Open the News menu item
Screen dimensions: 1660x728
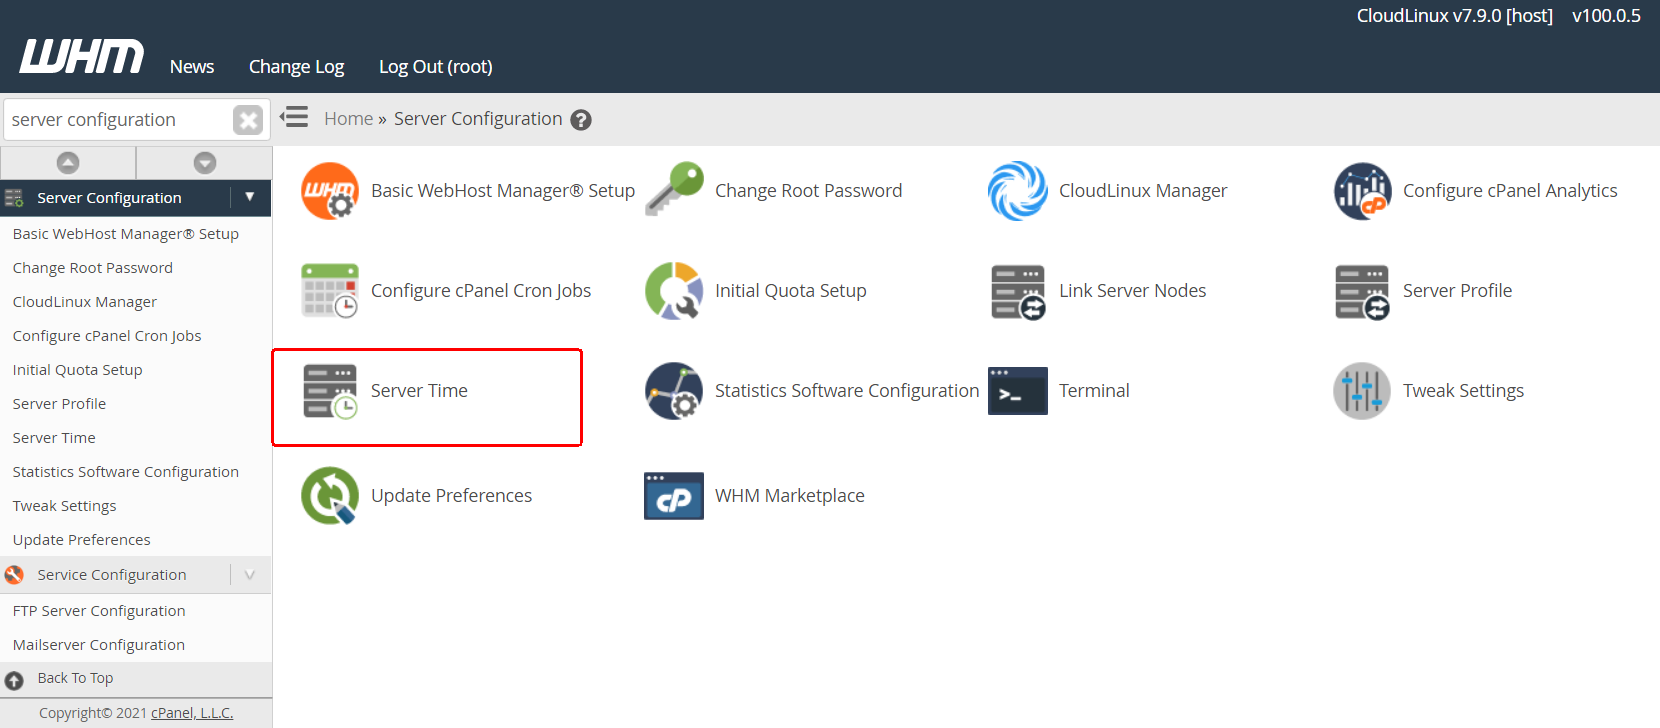pos(192,67)
